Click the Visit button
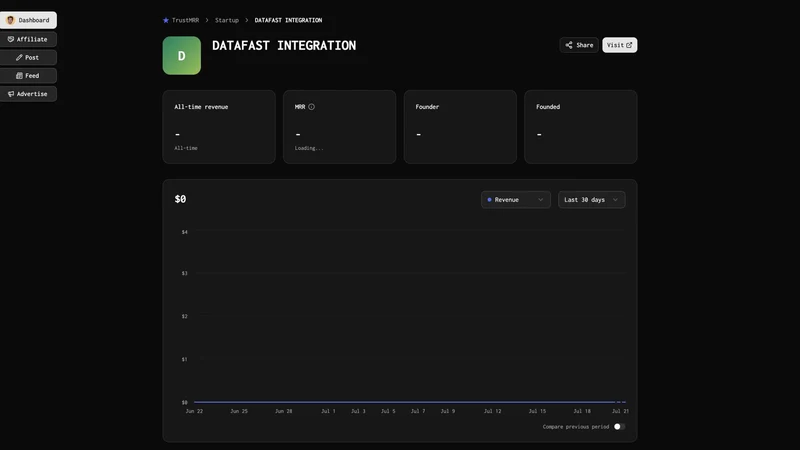800x450 pixels. (x=619, y=45)
